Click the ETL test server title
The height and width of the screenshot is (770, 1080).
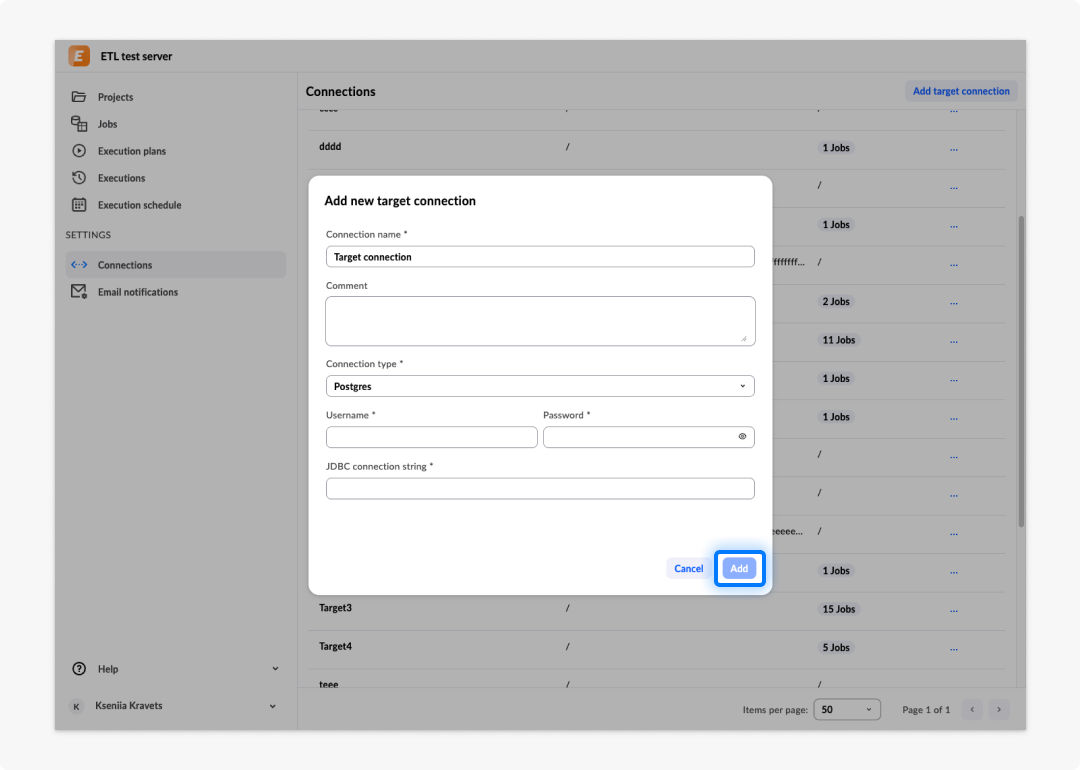pyautogui.click(x=136, y=56)
